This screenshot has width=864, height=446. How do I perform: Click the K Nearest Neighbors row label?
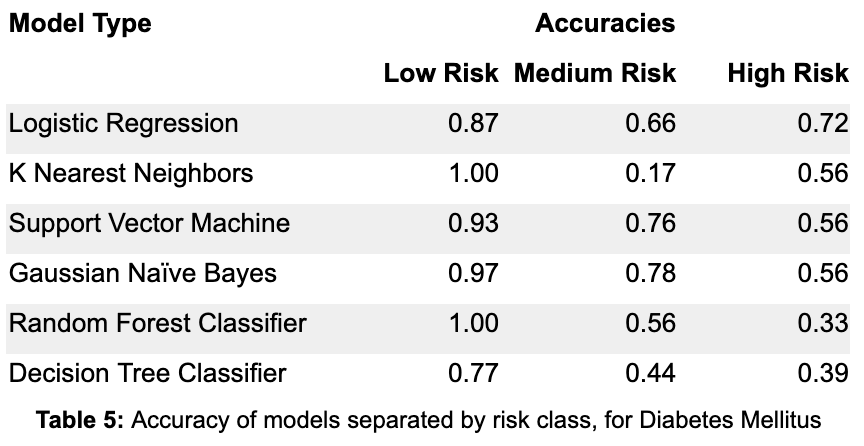131,173
